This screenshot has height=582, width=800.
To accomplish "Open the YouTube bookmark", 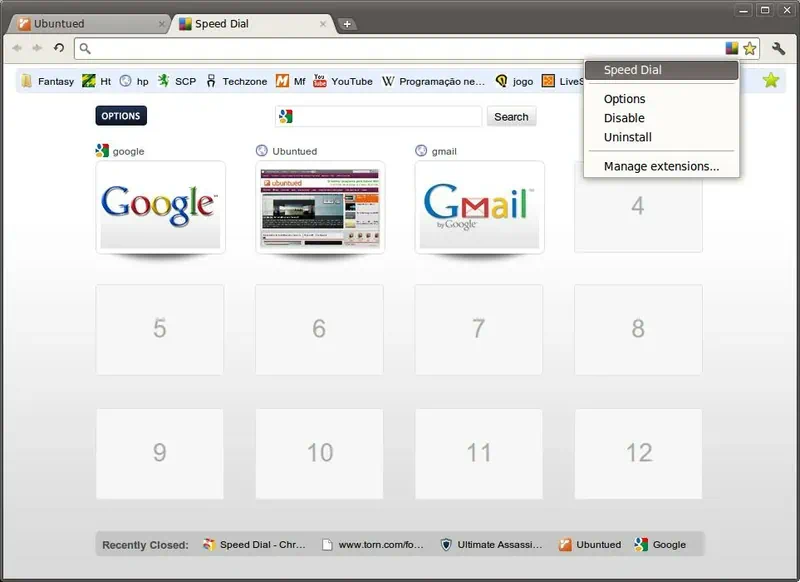I will pos(343,81).
